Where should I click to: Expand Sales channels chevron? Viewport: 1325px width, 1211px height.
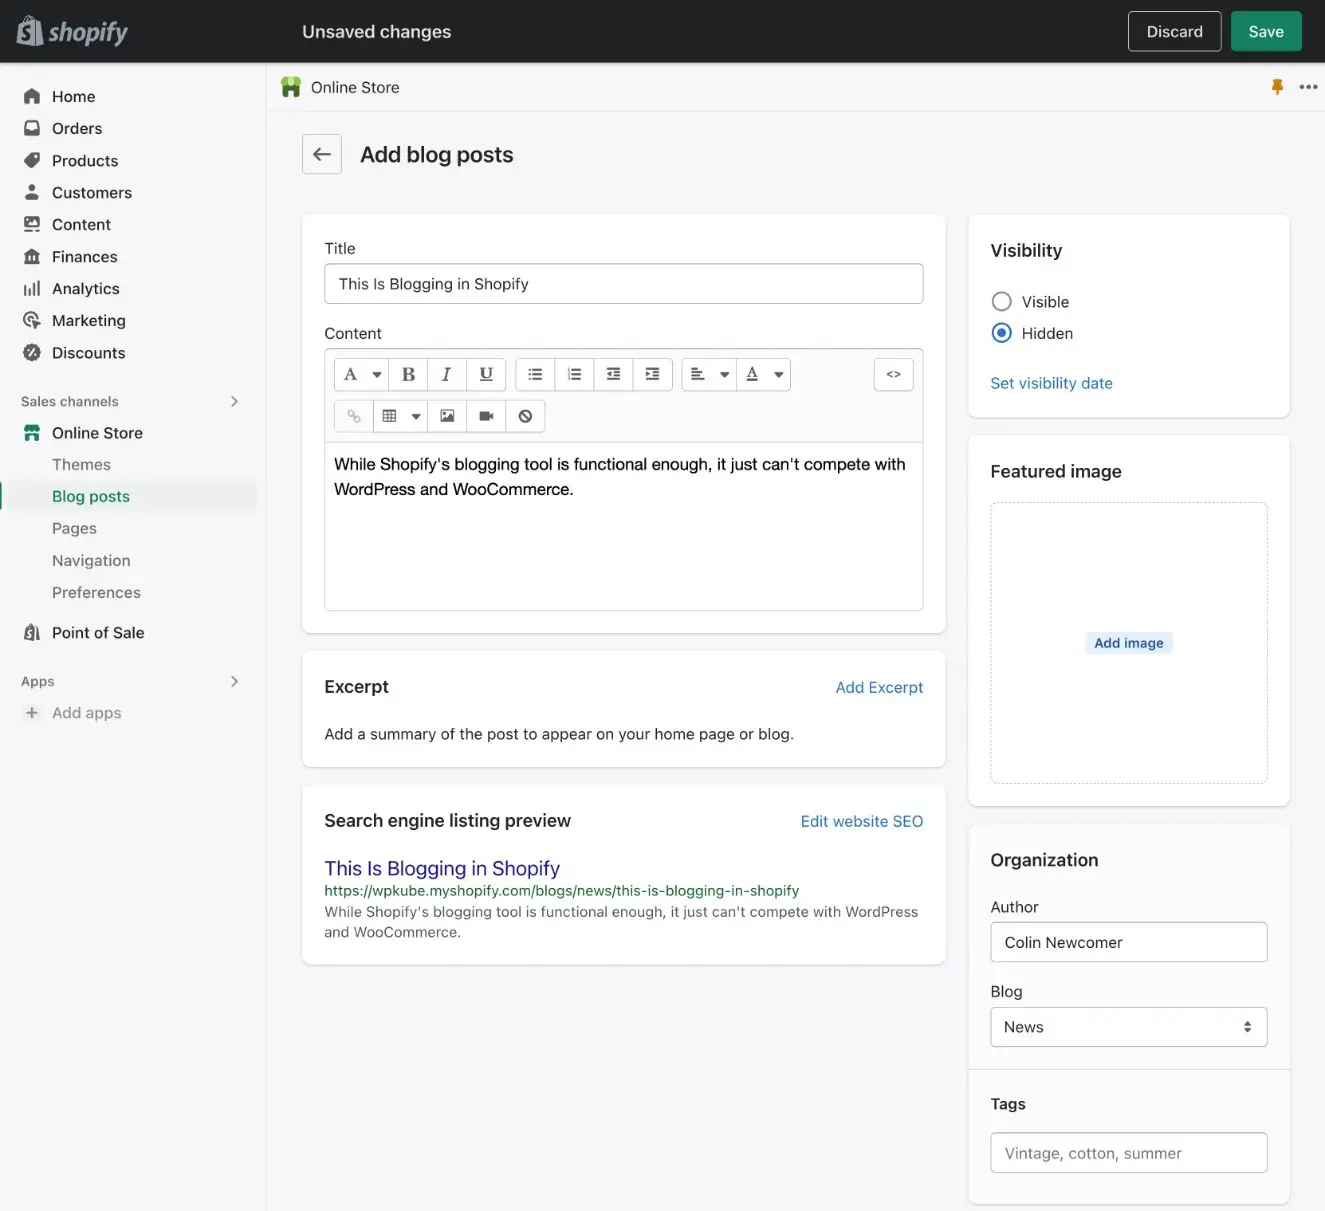[234, 401]
